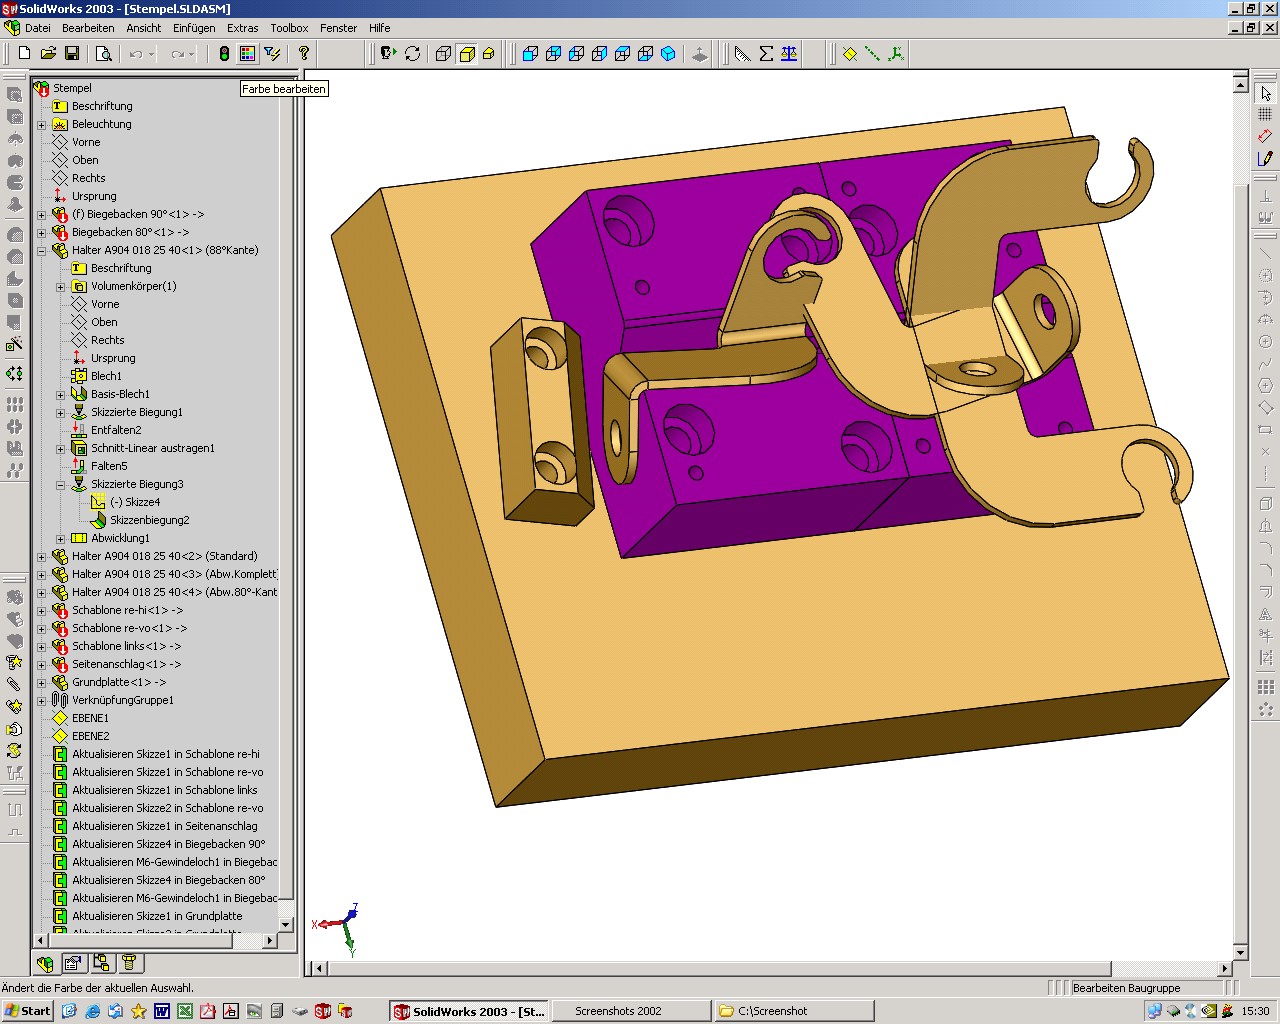Click the Rebuild traffic light icon
The width and height of the screenshot is (1280, 1024).
(224, 54)
